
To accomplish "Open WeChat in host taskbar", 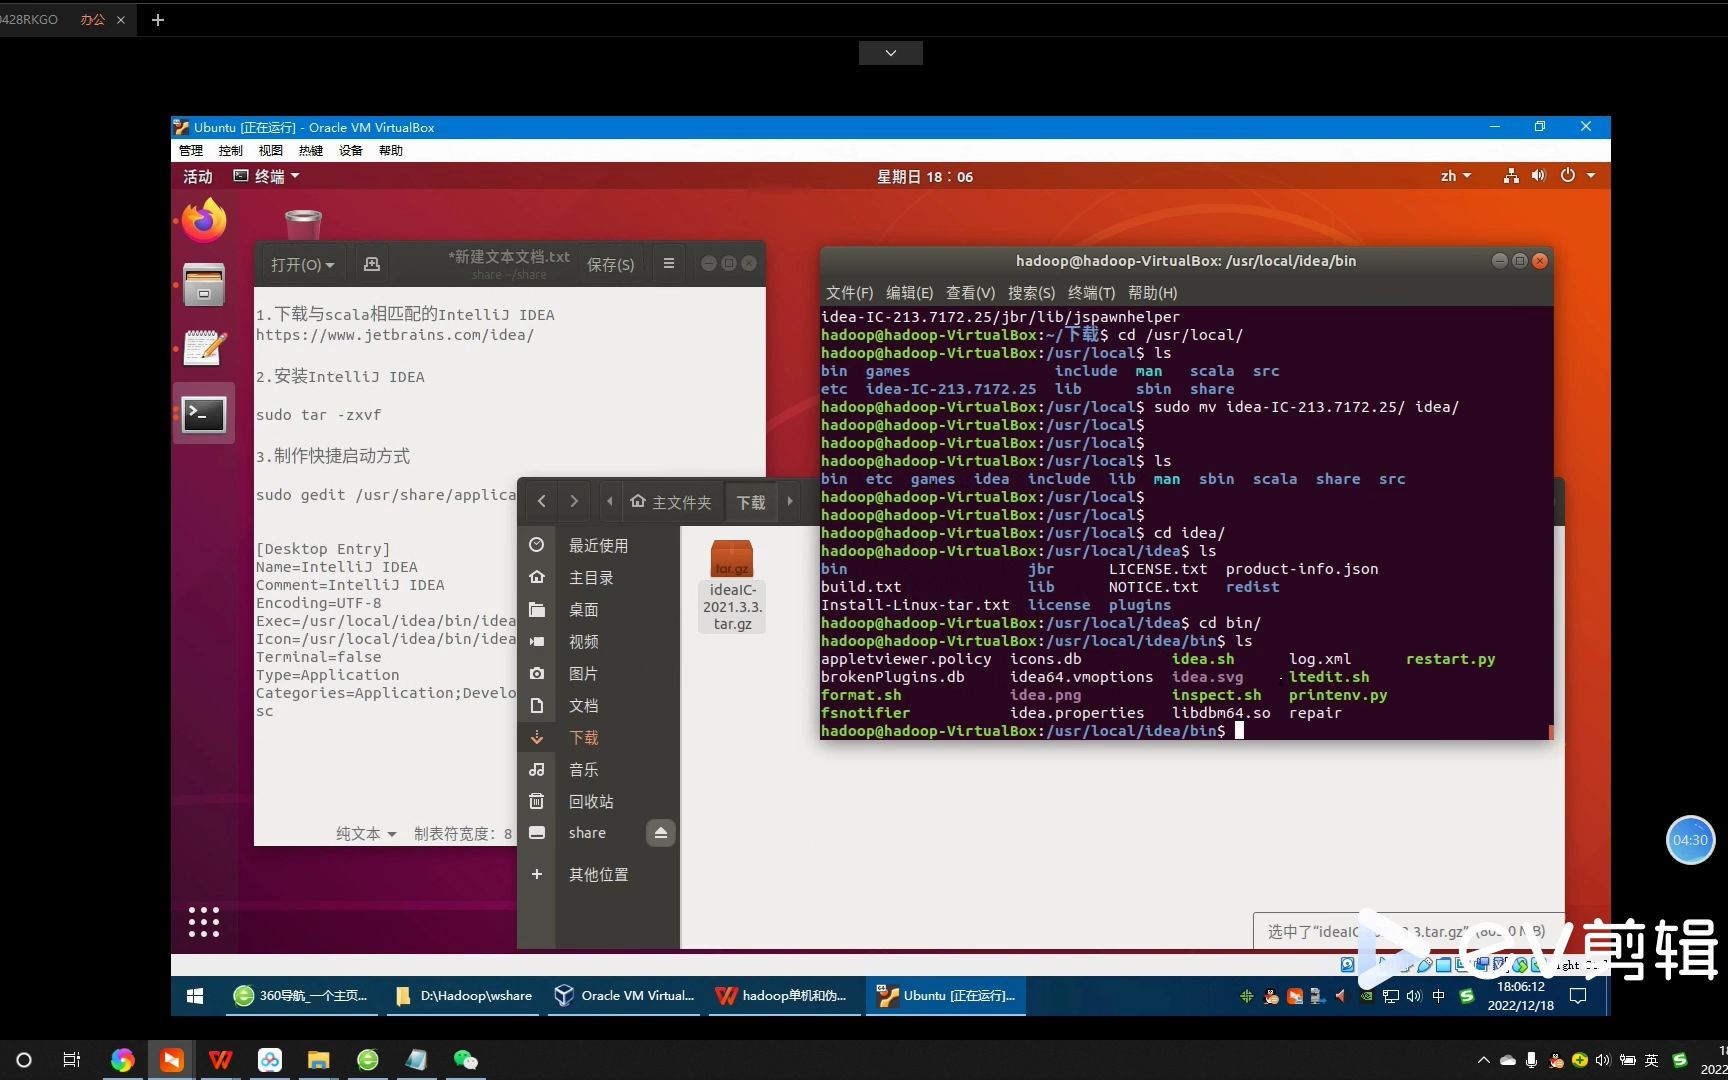I will (465, 1060).
